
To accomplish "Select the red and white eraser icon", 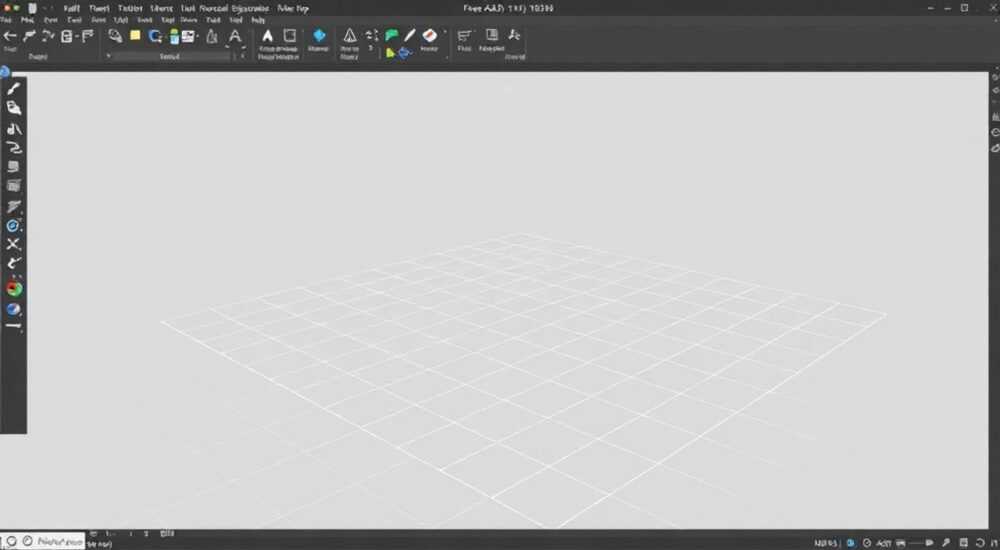I will 430,35.
